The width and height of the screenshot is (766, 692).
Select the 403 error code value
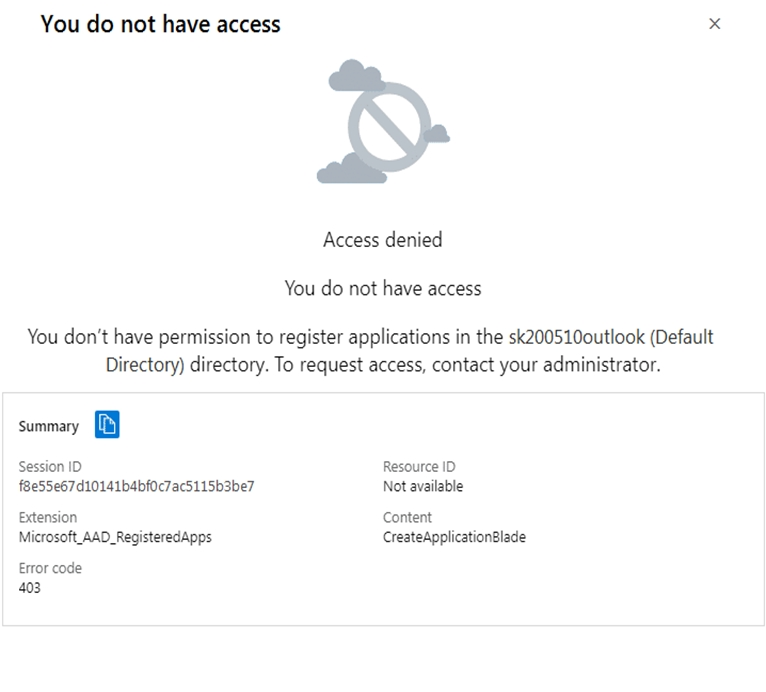coord(30,588)
